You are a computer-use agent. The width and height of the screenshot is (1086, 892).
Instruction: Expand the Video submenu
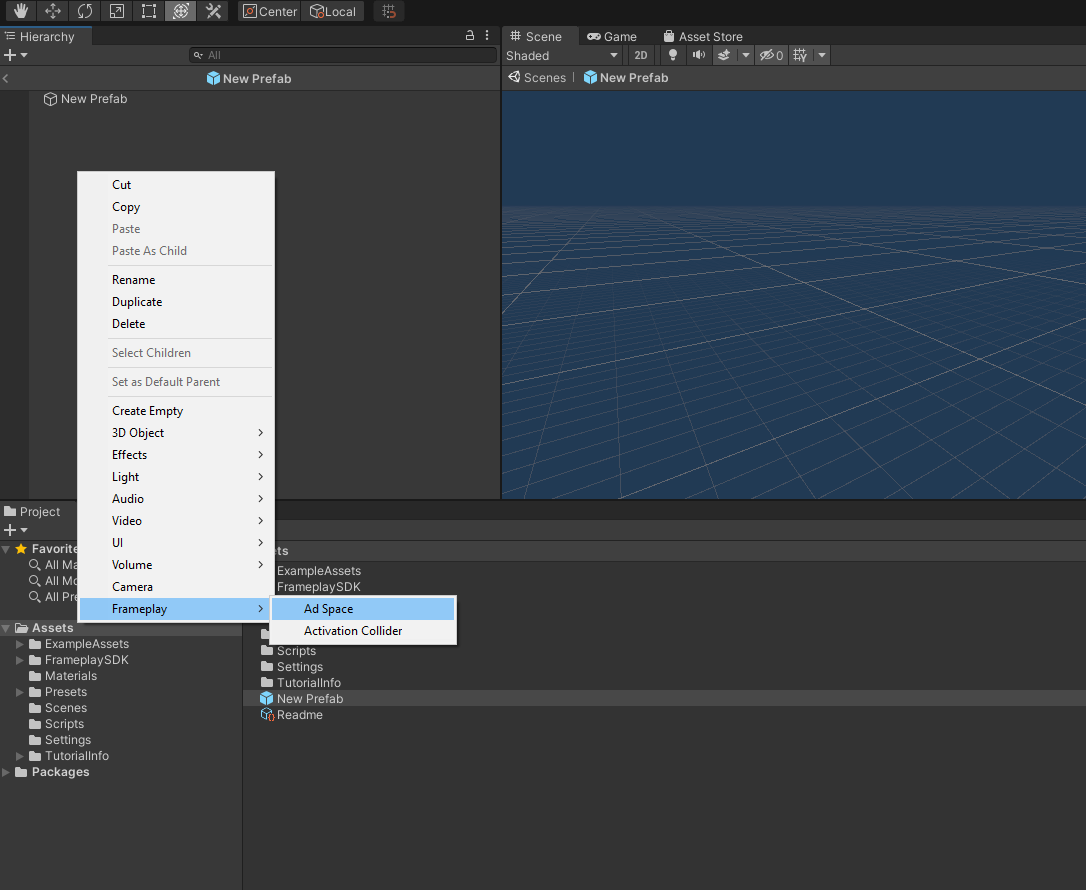pos(176,521)
